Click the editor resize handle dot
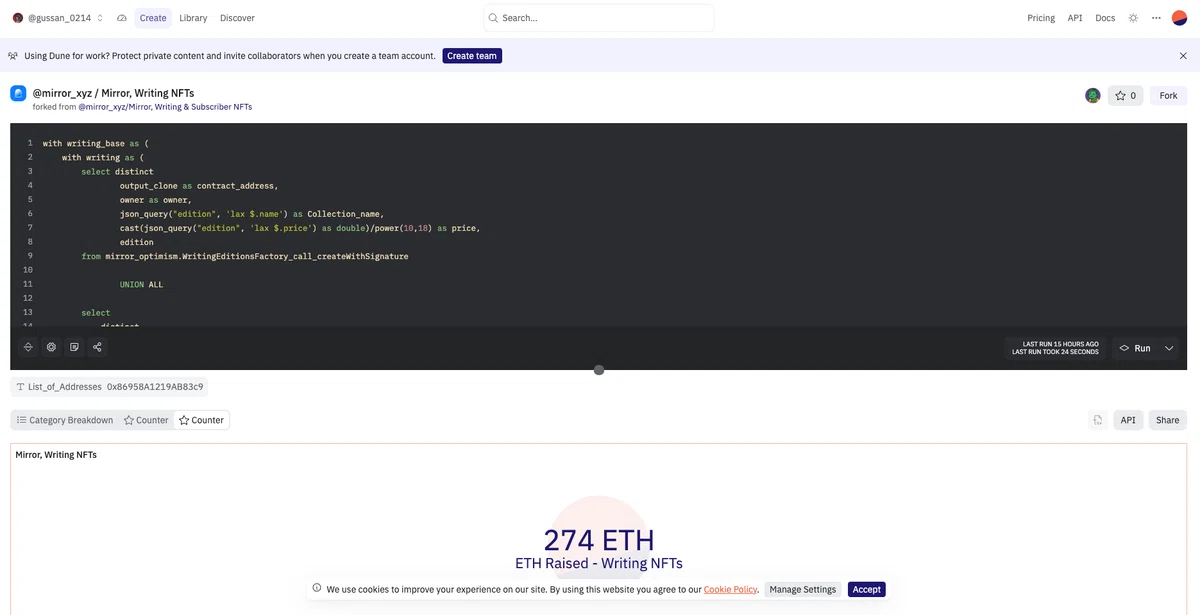Screen dimensions: 1200x615 pos(599,370)
